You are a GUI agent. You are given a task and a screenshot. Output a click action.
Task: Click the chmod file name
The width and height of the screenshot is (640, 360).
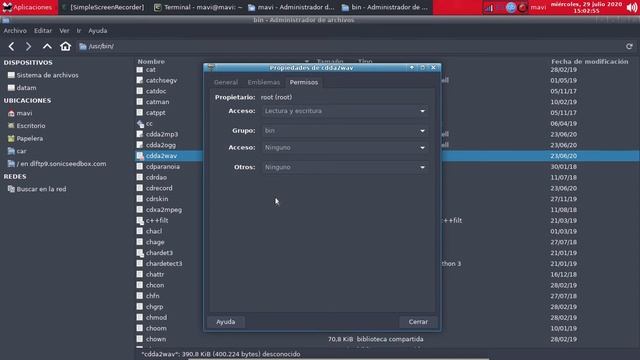(156, 318)
